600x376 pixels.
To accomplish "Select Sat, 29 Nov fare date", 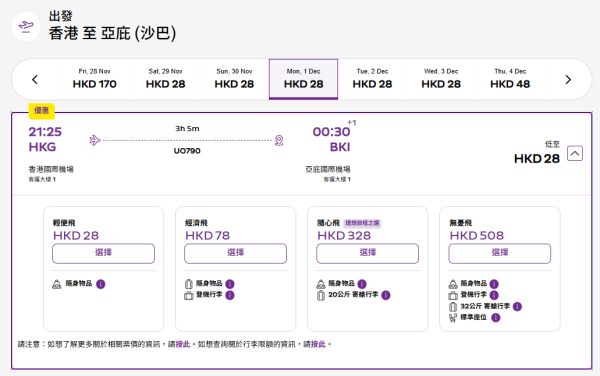I will click(x=165, y=79).
